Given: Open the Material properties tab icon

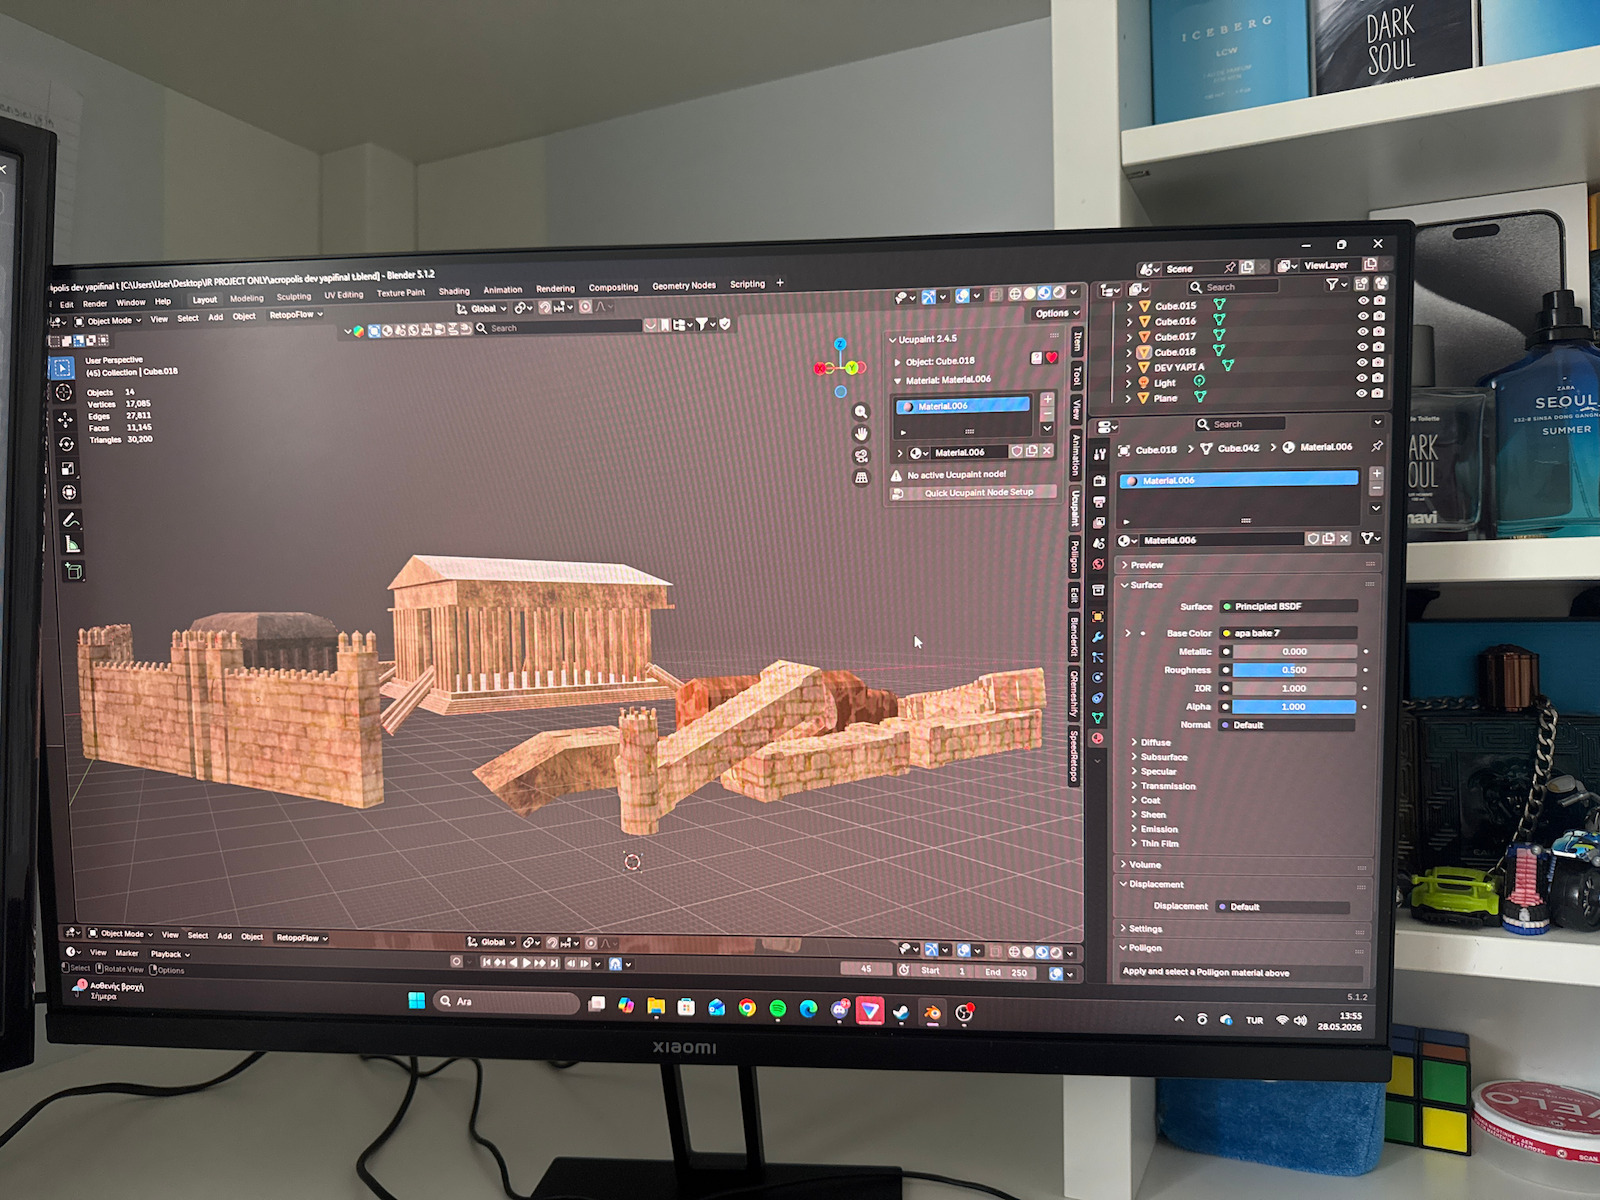Looking at the screenshot, I should point(1097,739).
